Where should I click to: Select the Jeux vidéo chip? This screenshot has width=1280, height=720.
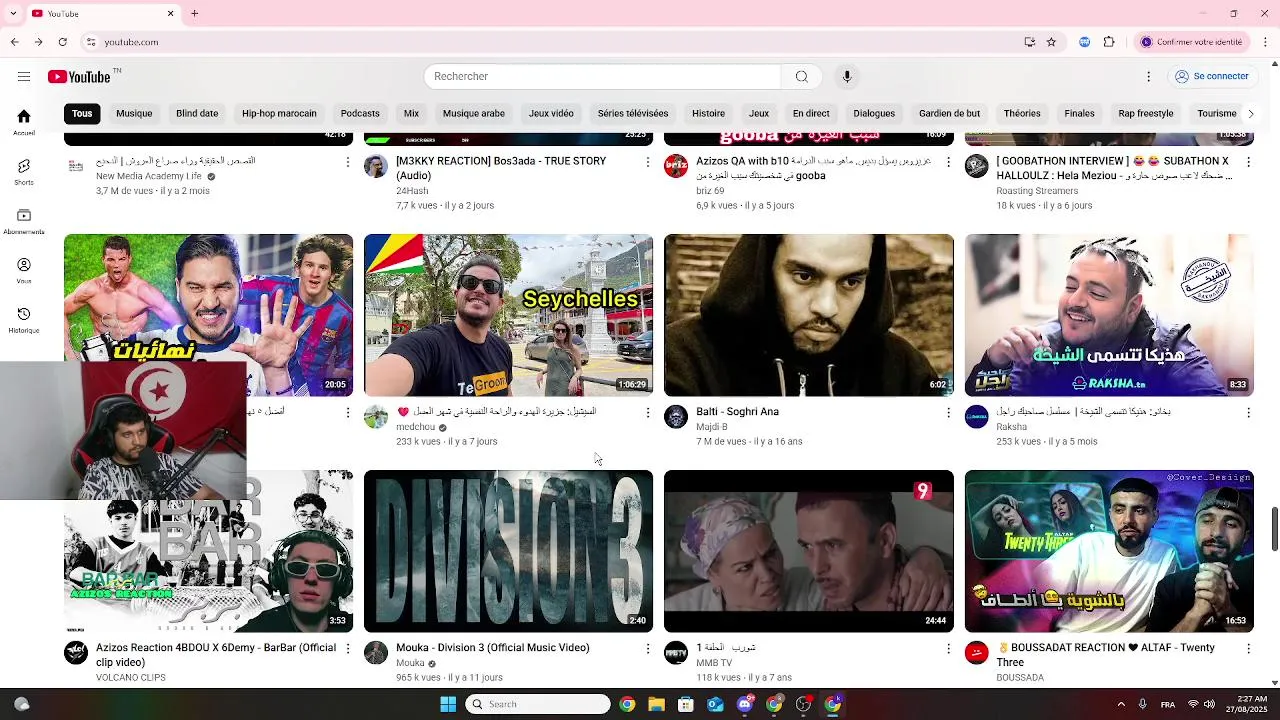click(551, 113)
